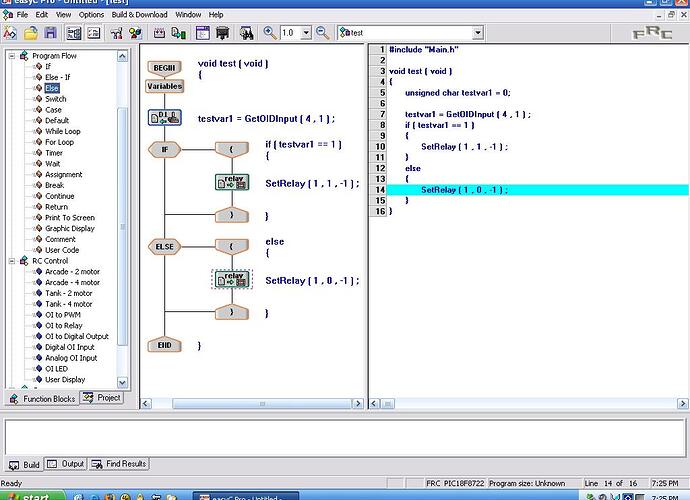Select the ELSE block in flowchart
This screenshot has width=690, height=500.
tap(165, 246)
